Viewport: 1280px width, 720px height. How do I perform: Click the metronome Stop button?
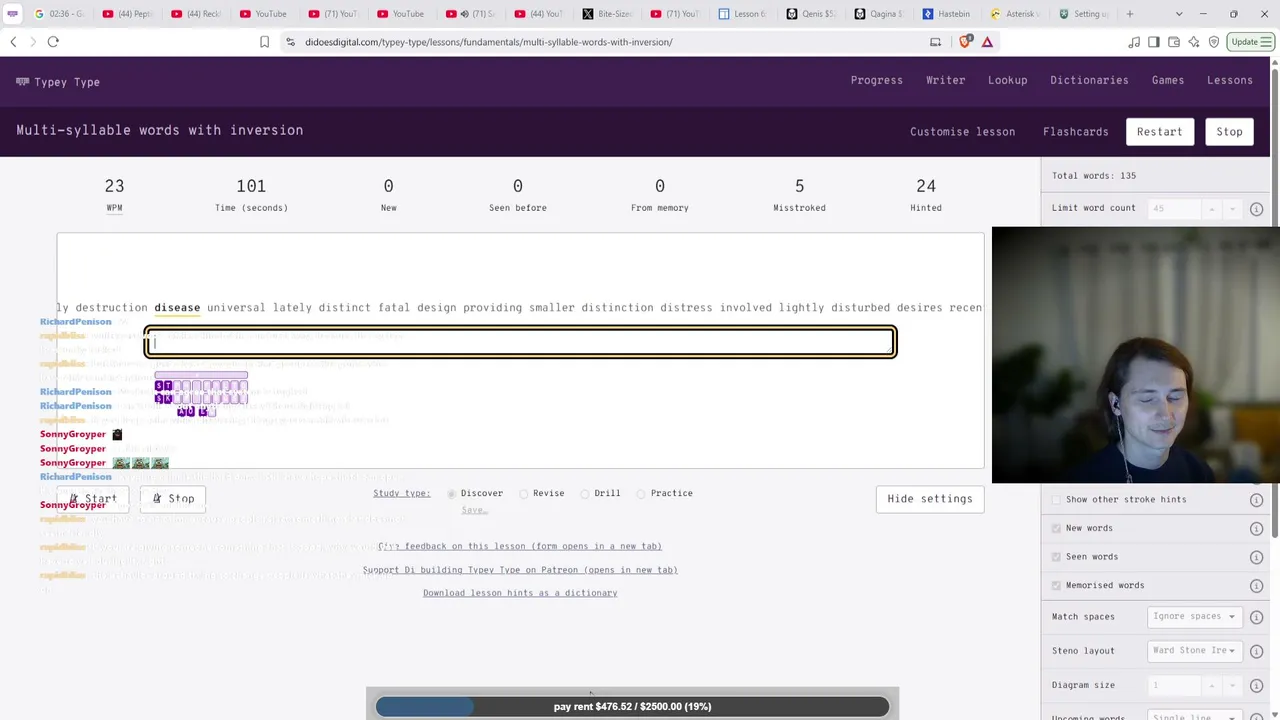[173, 499]
